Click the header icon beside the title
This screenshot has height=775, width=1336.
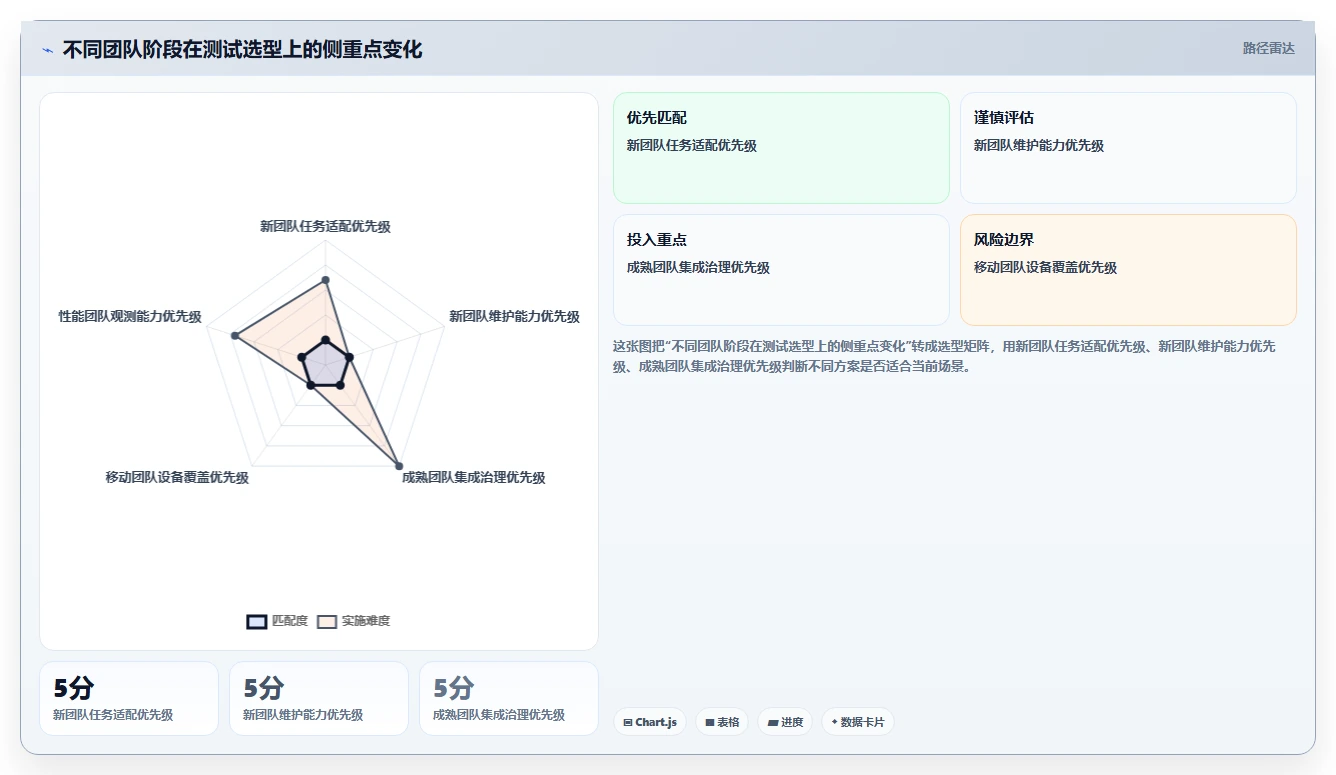[x=47, y=50]
